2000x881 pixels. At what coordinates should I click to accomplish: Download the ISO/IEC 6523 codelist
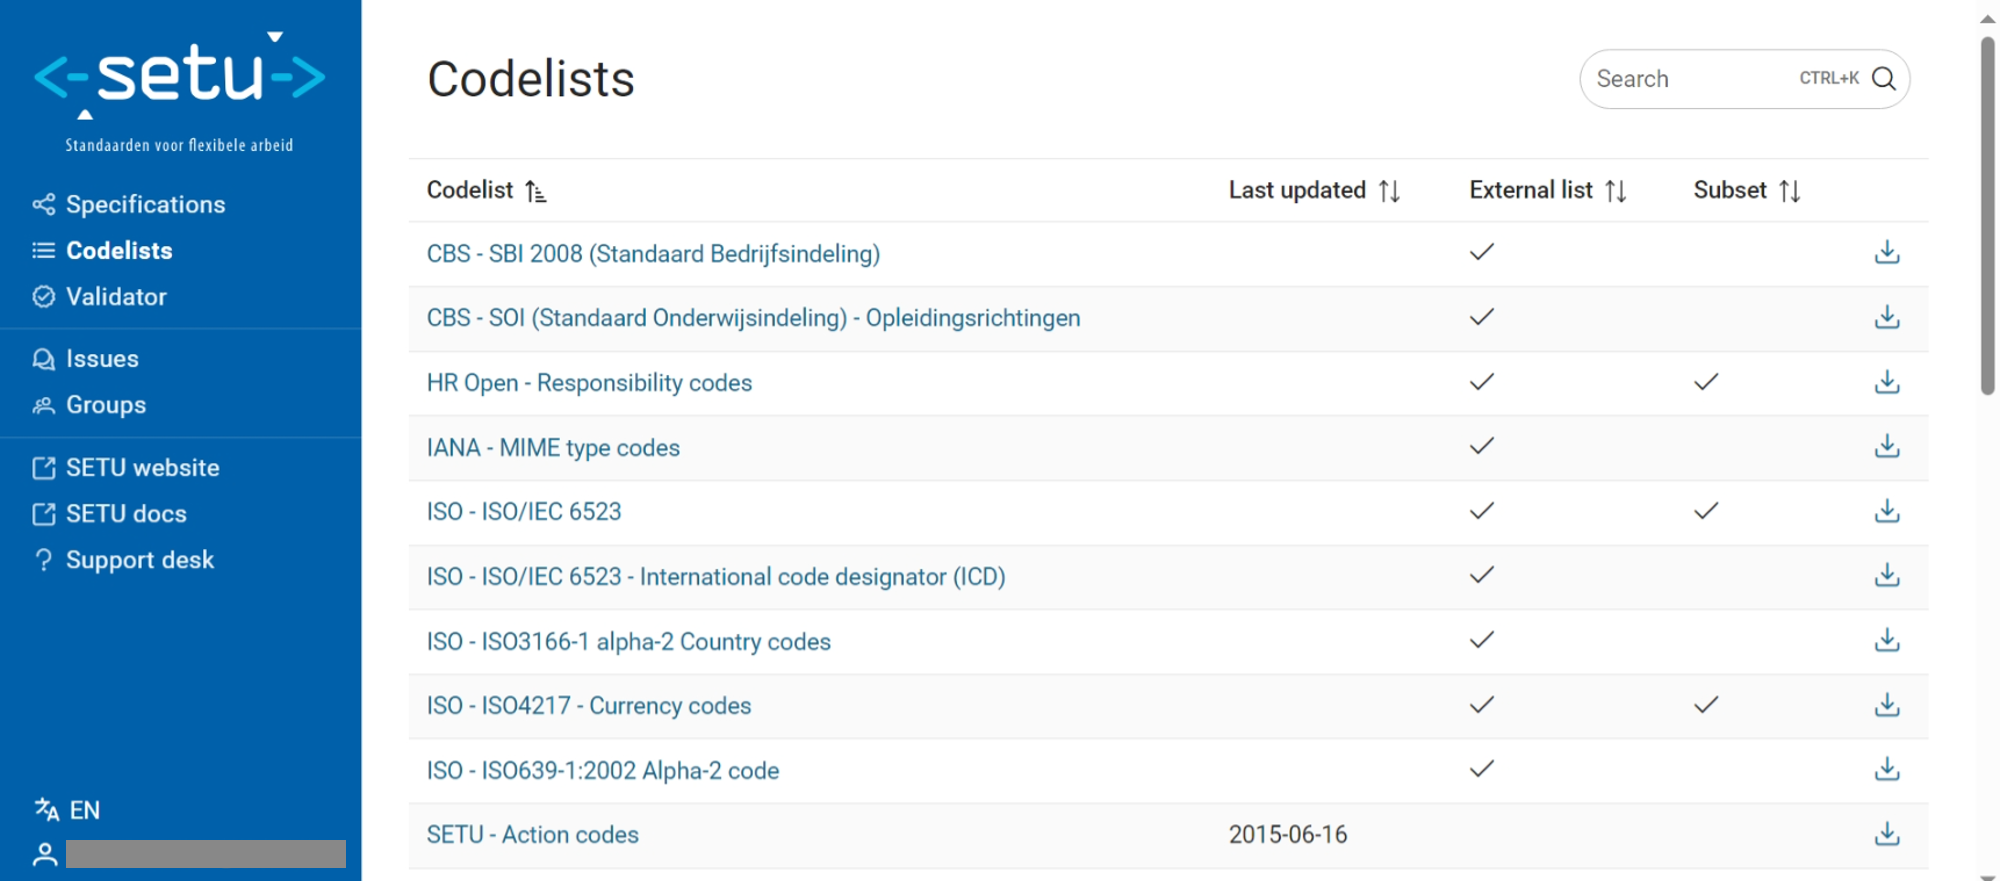coord(1887,511)
